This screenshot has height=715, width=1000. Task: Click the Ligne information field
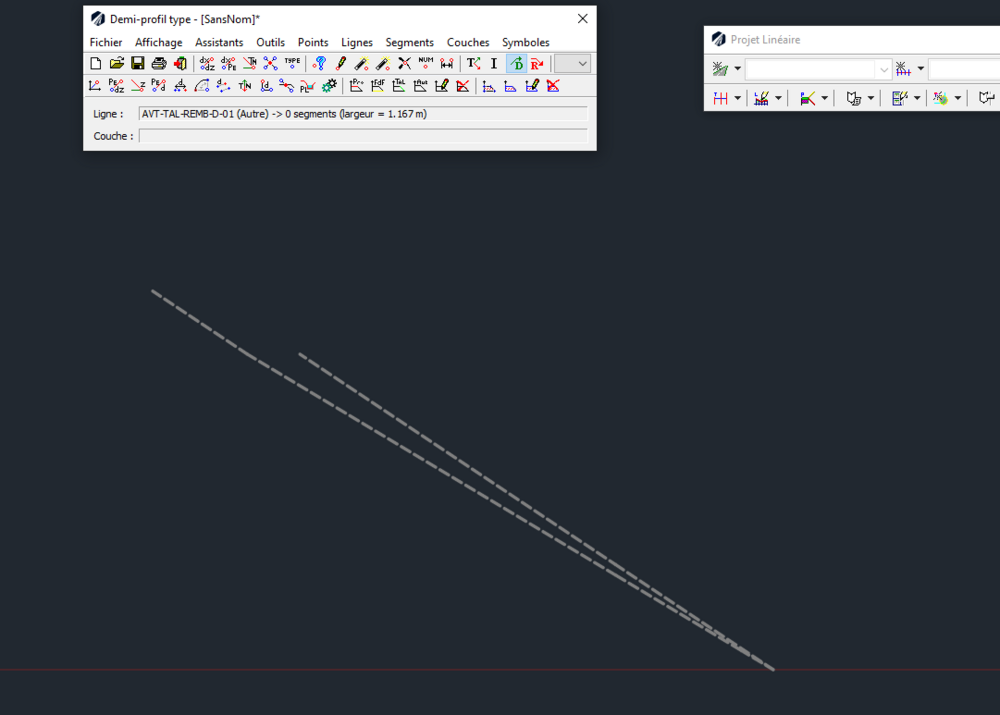click(x=362, y=114)
